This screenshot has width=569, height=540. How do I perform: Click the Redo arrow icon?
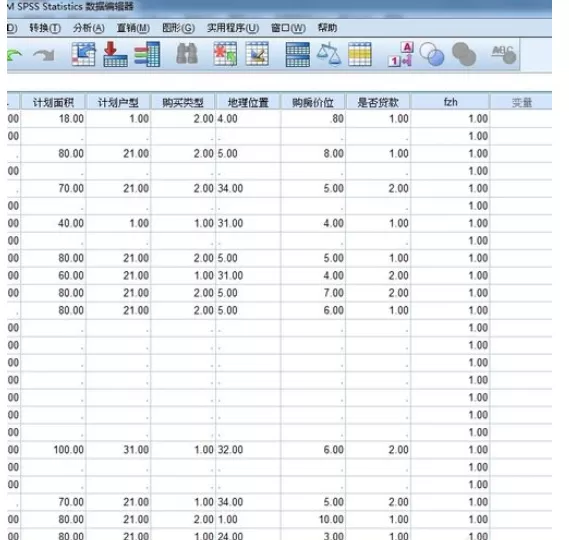(x=44, y=56)
